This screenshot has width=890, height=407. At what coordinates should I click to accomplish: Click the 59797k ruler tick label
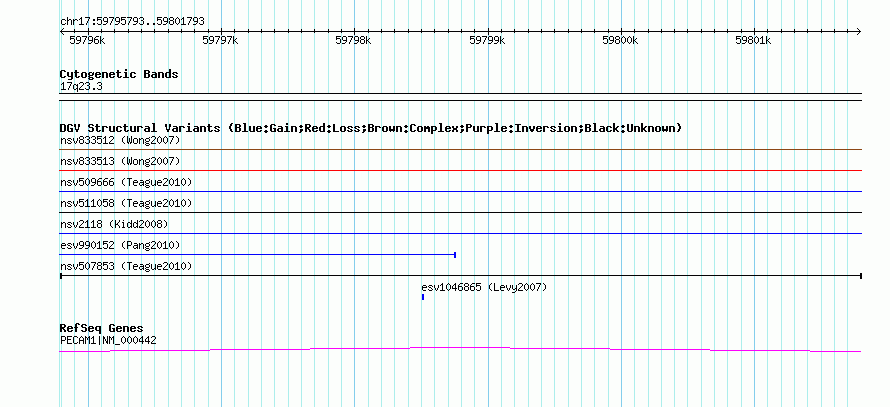pyautogui.click(x=220, y=40)
